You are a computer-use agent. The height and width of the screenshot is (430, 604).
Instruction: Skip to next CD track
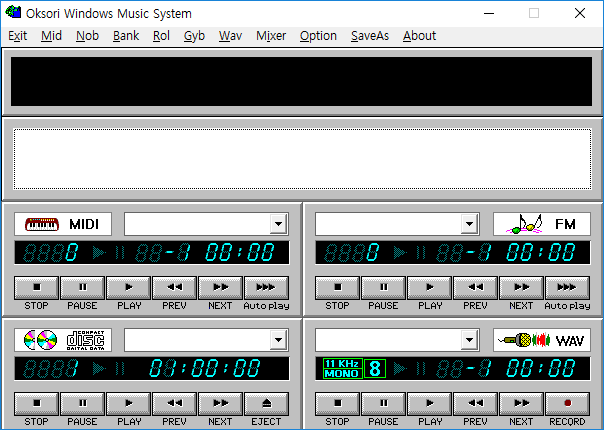[x=220, y=403]
